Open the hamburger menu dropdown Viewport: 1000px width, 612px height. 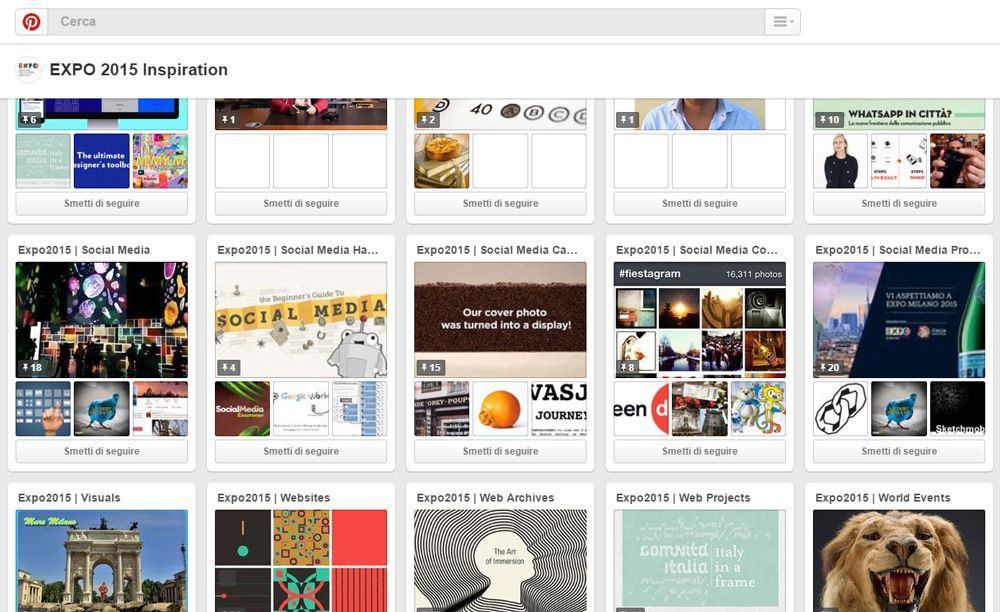tap(783, 22)
